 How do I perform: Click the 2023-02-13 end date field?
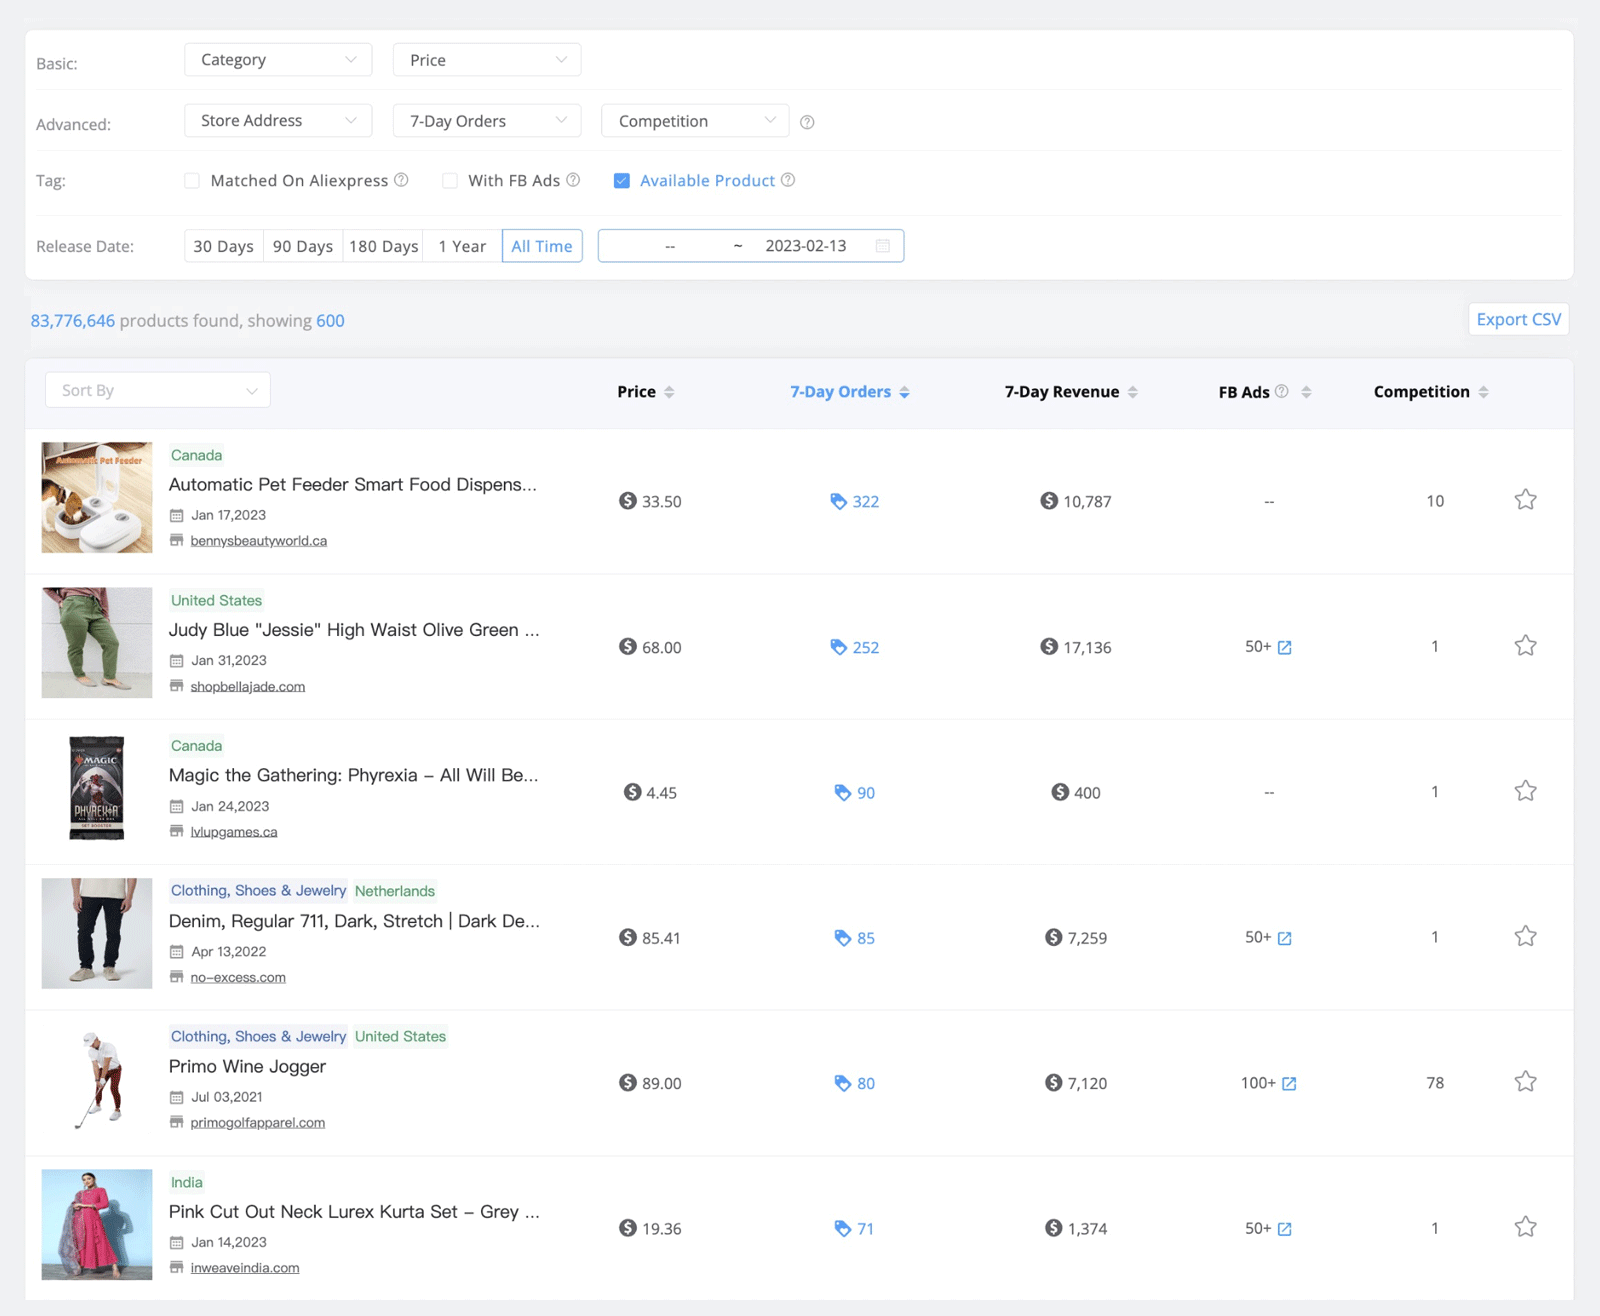(806, 246)
